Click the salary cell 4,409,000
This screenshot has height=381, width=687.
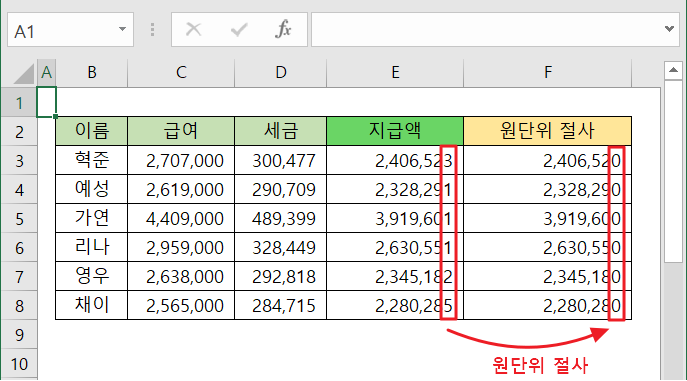coord(181,218)
